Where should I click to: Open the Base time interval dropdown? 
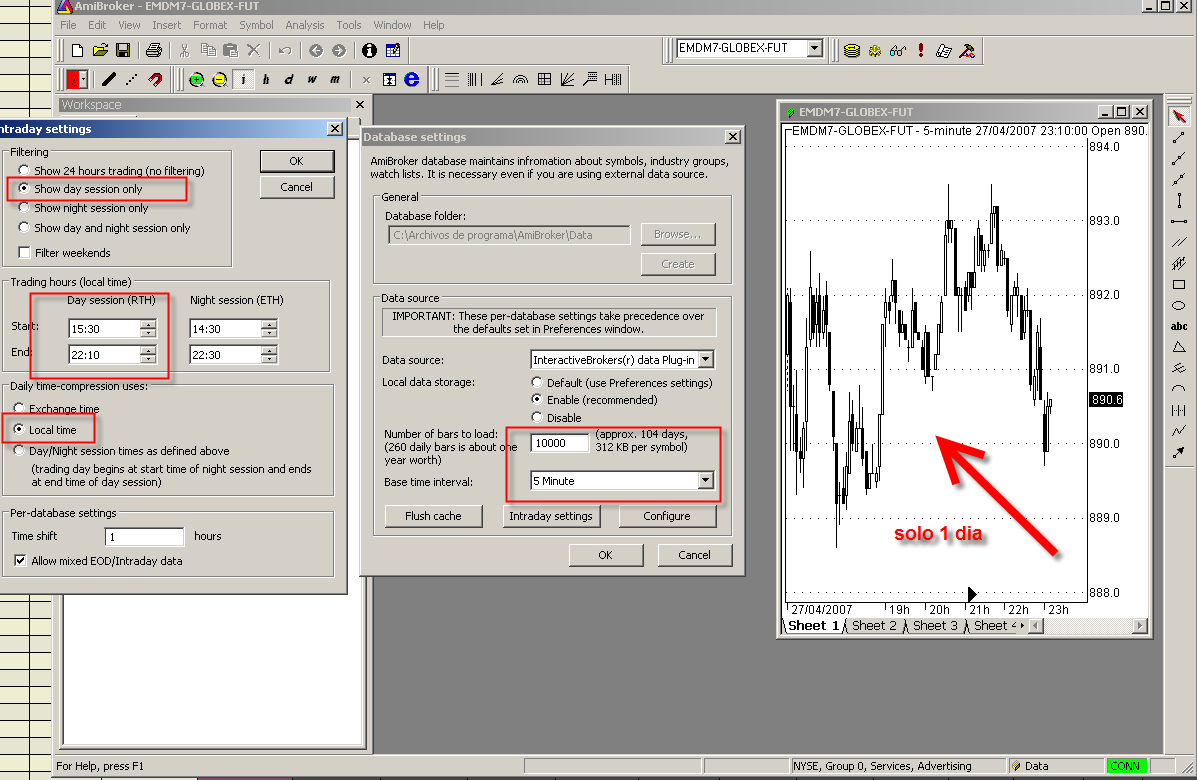point(706,481)
